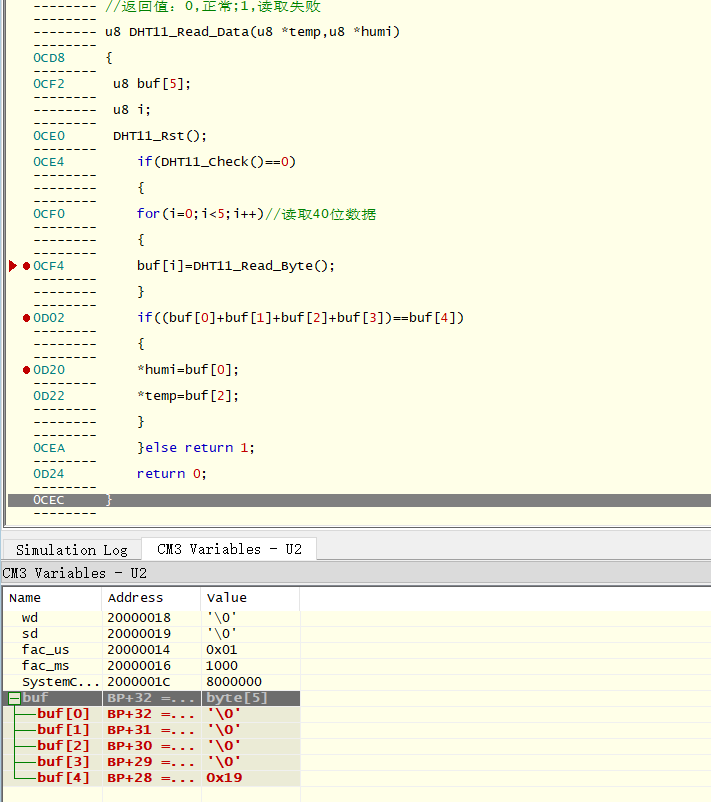Click the checksum if statement at 0D02
The image size is (711, 802).
300,318
